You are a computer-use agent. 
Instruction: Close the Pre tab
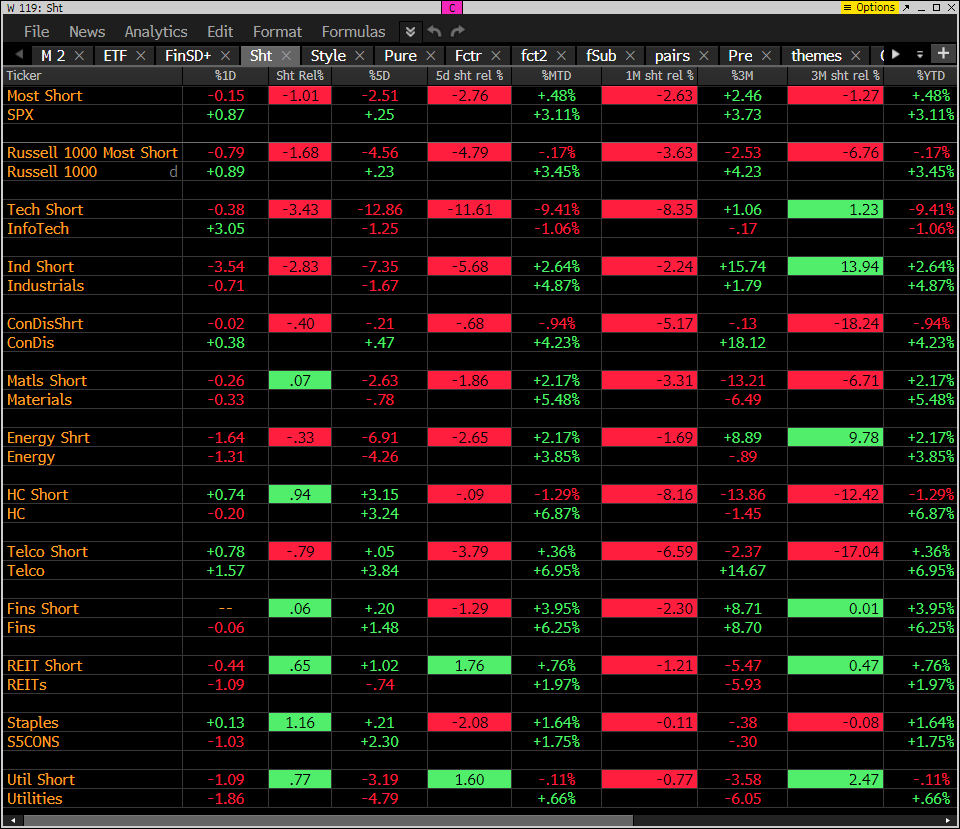pyautogui.click(x=766, y=56)
